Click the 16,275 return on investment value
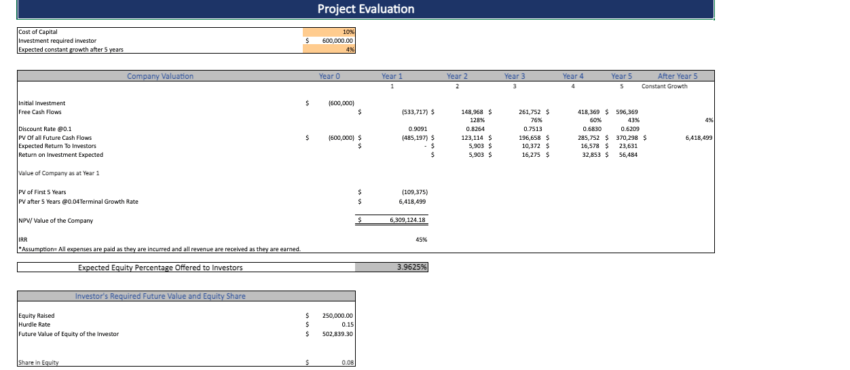 [x=532, y=154]
